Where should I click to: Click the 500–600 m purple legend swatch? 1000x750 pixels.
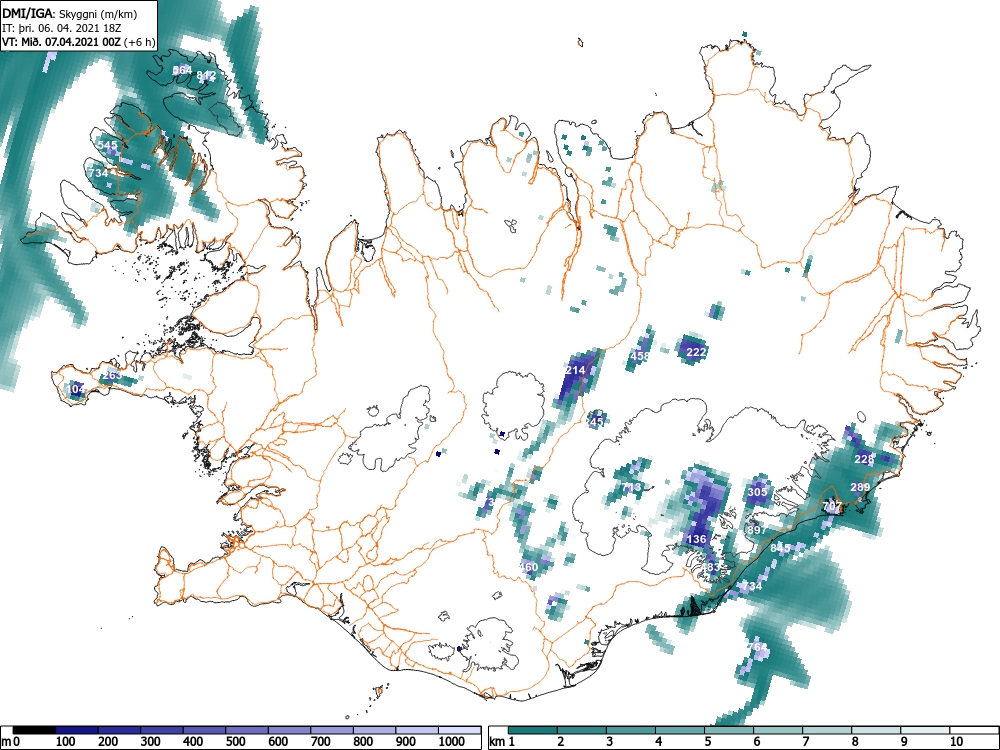(x=247, y=730)
